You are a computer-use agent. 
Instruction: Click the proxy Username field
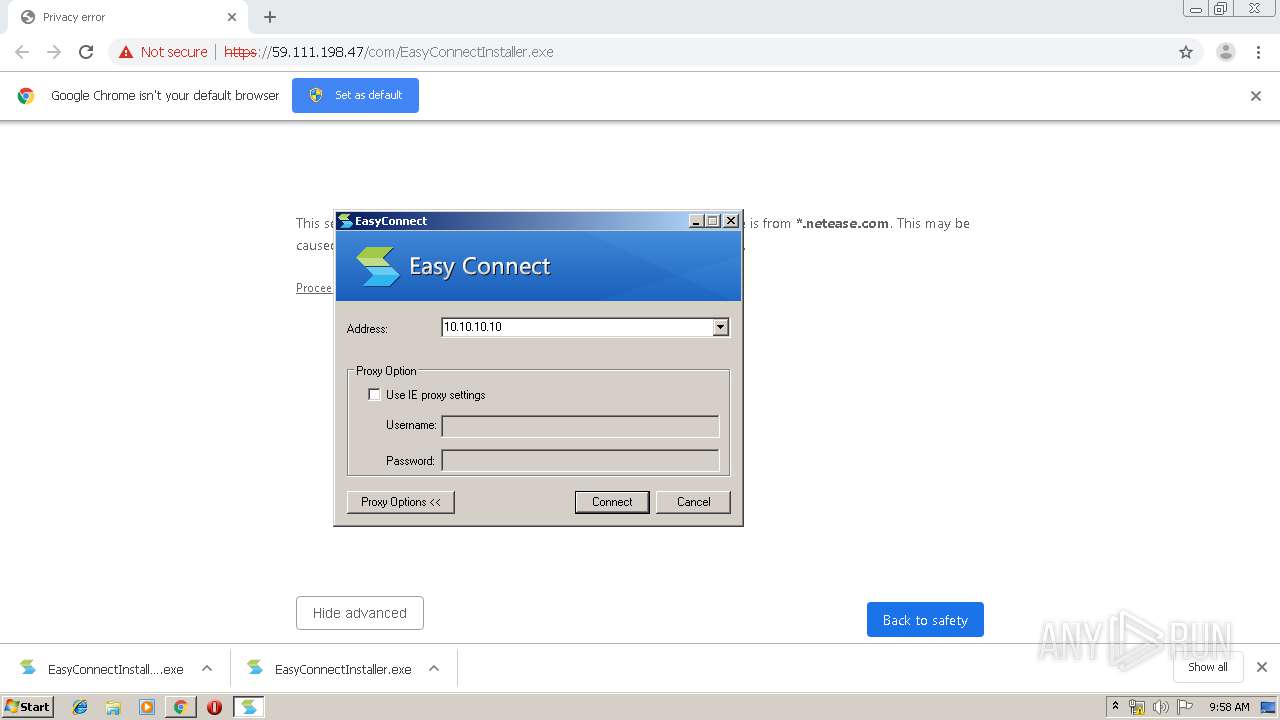point(580,426)
